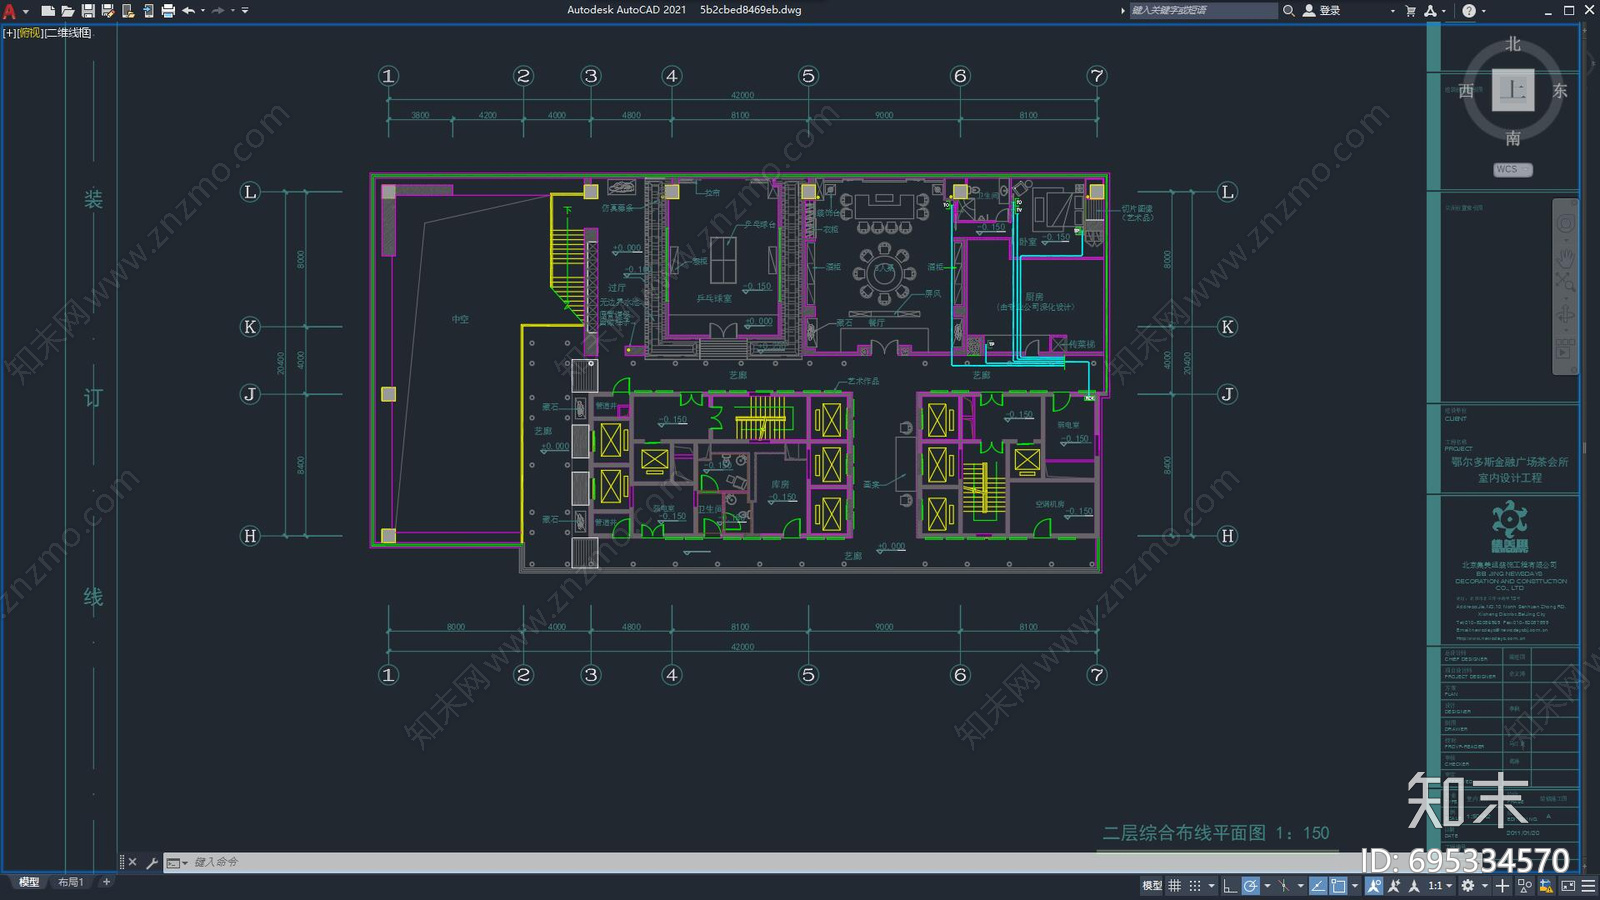Open the 二维线框 visual style menu
Viewport: 1600px width, 900px height.
click(x=68, y=33)
